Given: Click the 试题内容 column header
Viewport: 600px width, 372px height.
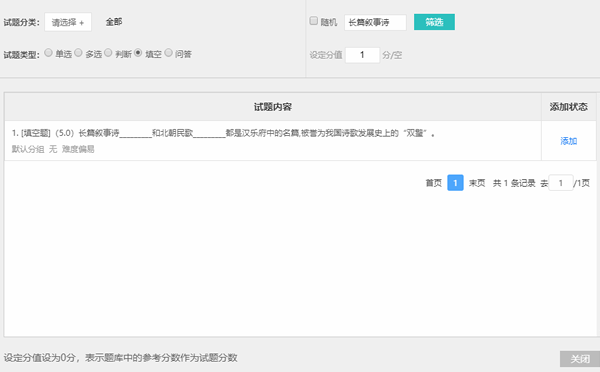Looking at the screenshot, I should [x=273, y=107].
